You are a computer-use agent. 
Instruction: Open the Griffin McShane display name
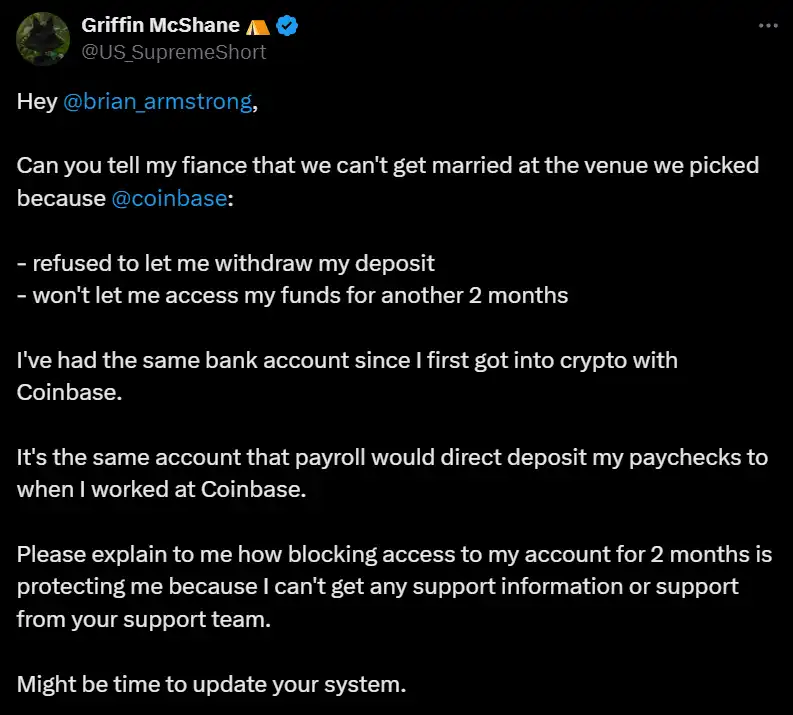click(159, 27)
